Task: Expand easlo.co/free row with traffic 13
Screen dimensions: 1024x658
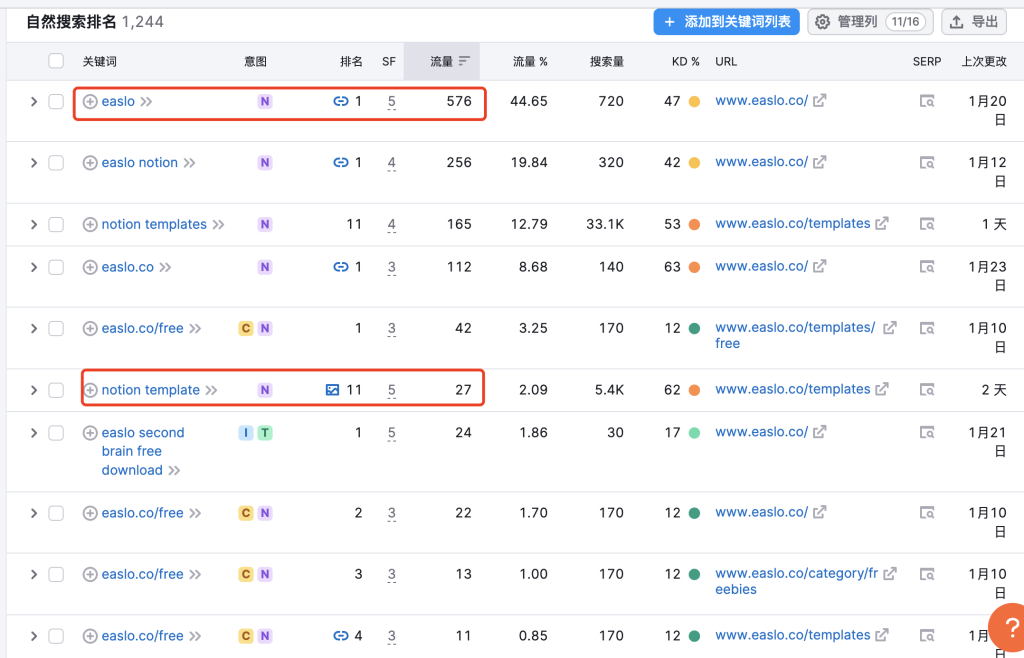Action: 34,574
